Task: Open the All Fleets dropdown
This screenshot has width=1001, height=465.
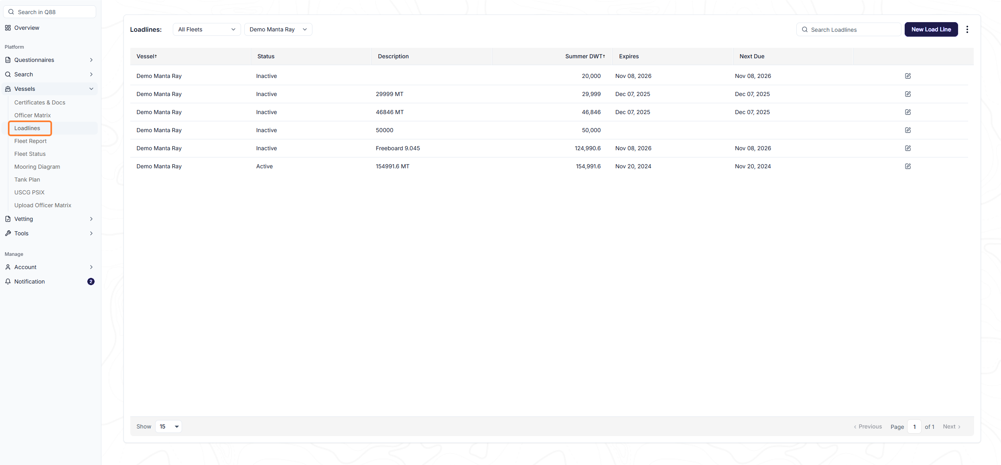Action: 207,29
